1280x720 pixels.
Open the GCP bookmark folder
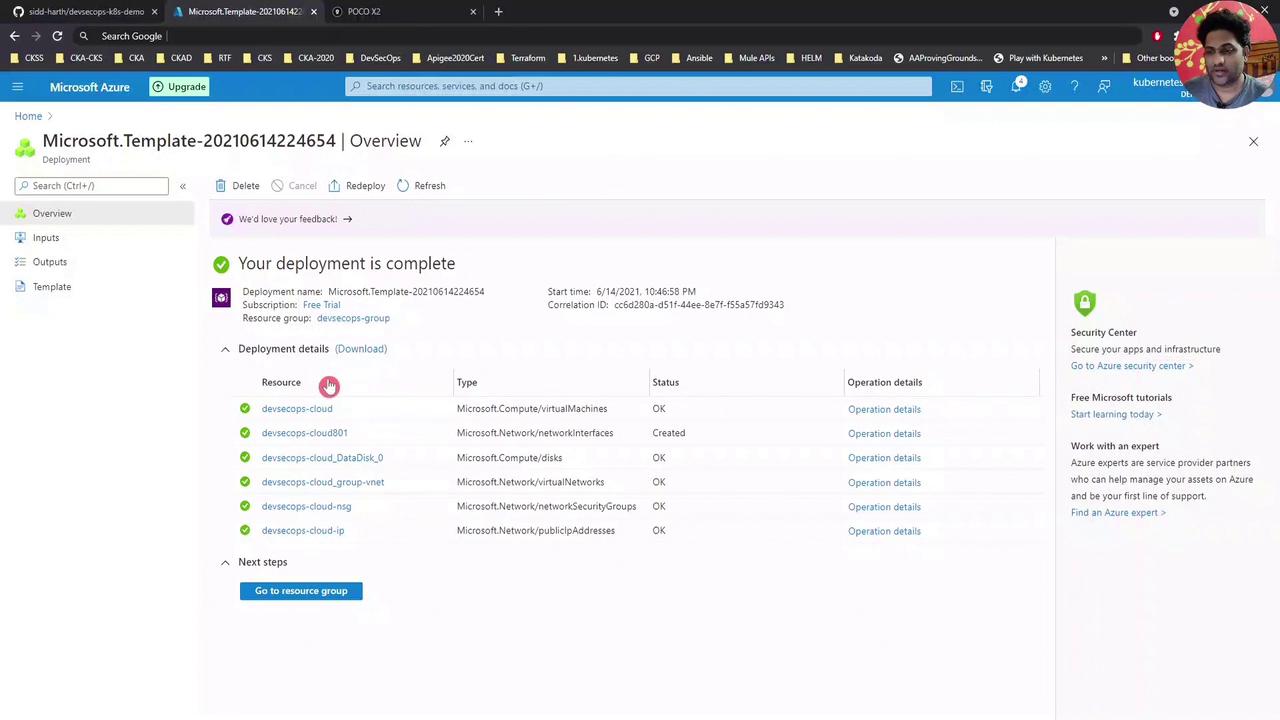point(643,58)
